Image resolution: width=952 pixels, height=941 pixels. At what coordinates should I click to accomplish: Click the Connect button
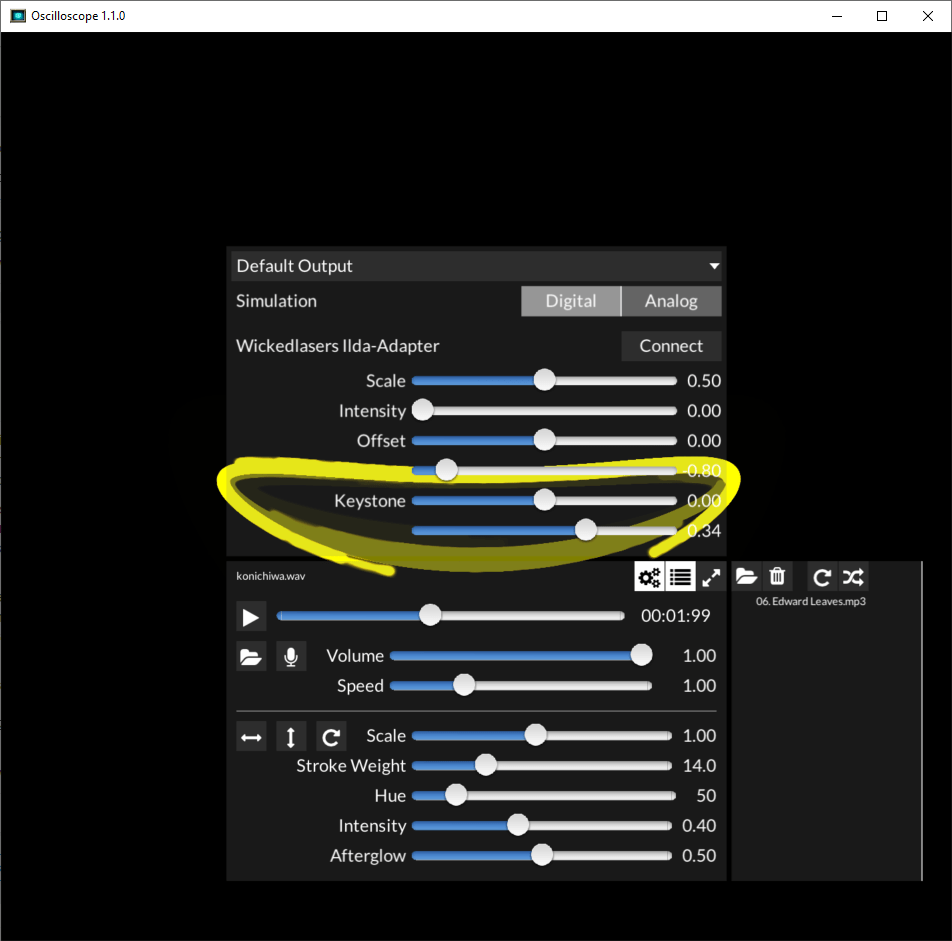672,346
